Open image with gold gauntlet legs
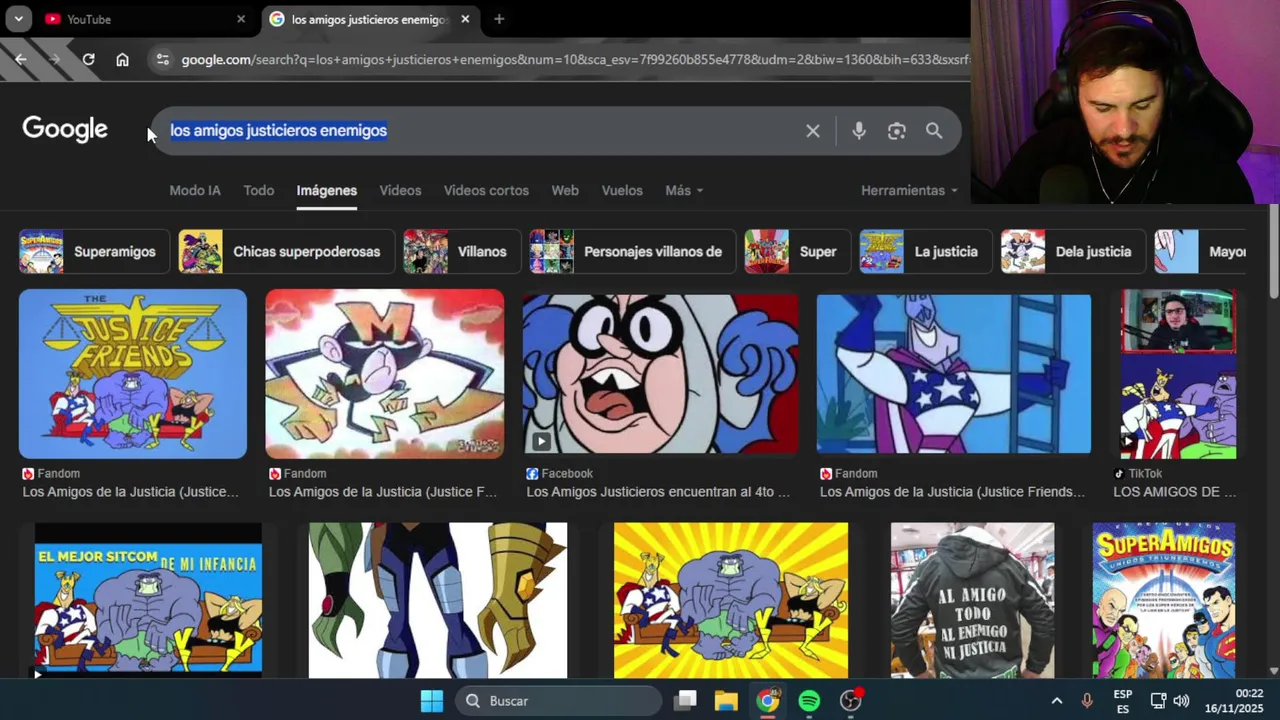The image size is (1280, 720). point(438,600)
